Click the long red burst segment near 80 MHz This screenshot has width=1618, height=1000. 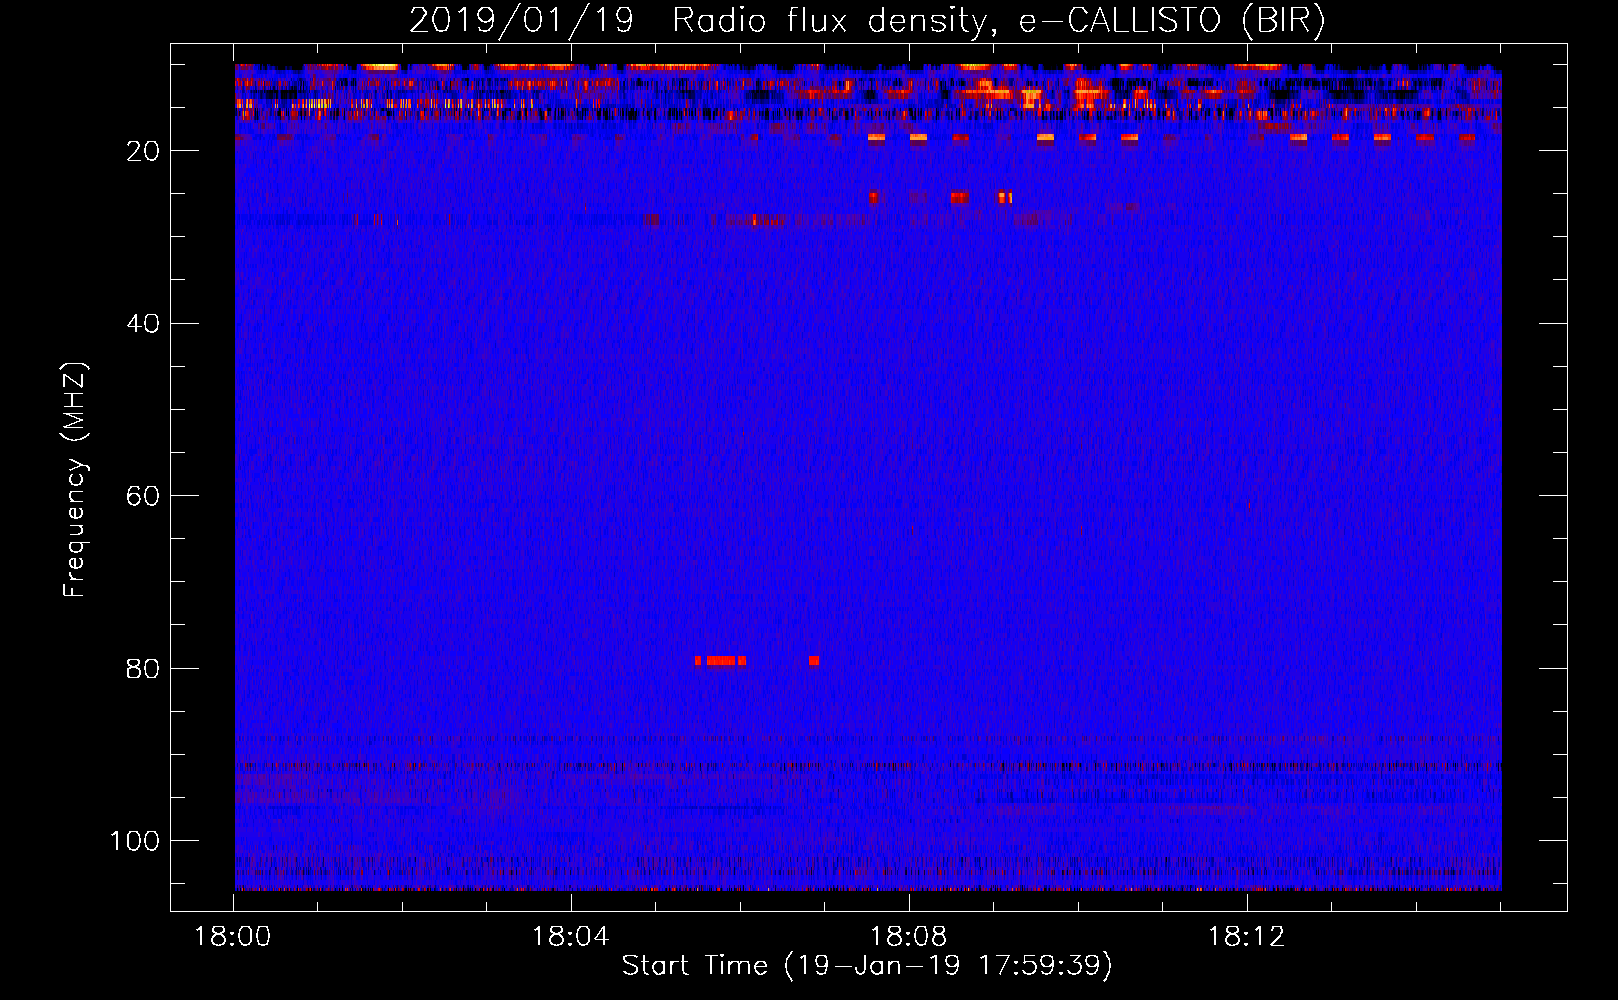point(721,661)
